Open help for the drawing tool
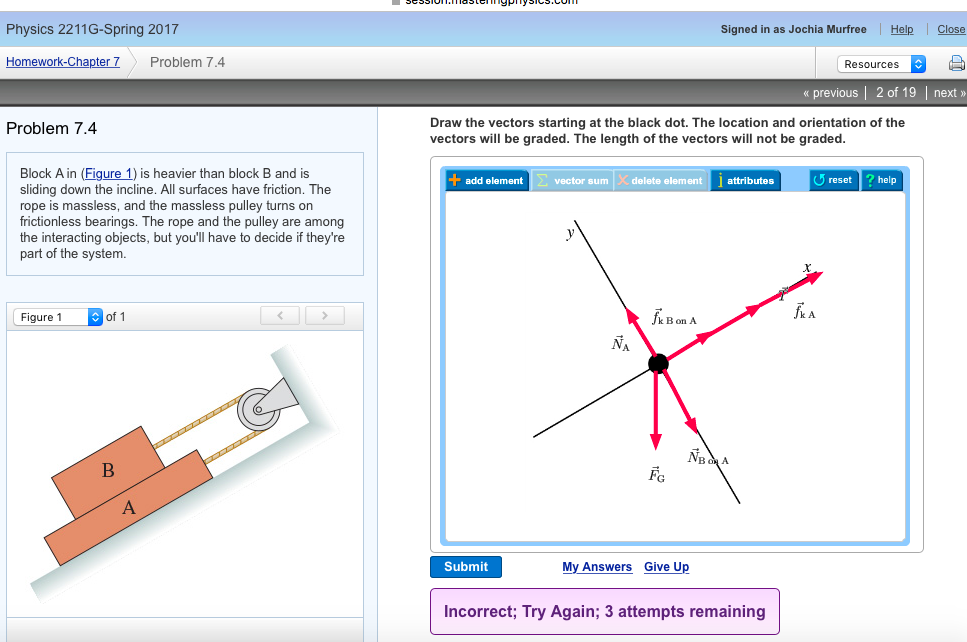Screen dimensions: 967x642 [881, 179]
